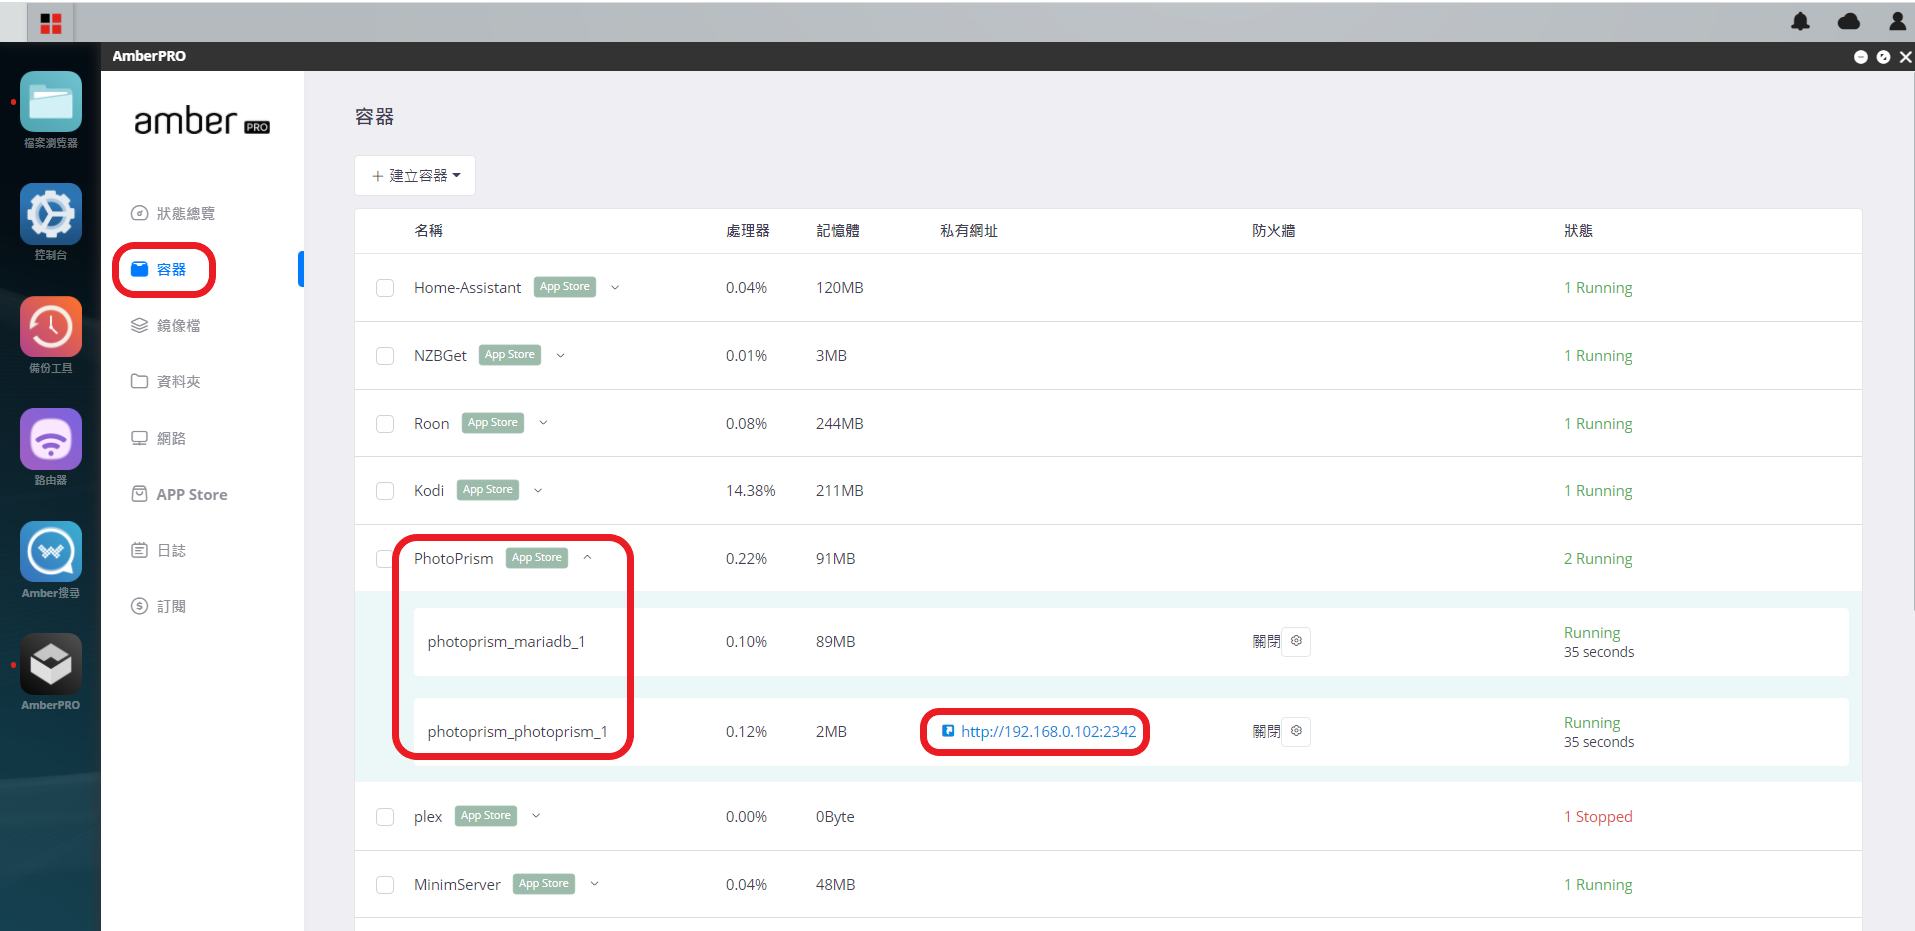Go to 狀態總覽 overview menu
1915x931 pixels.
[x=173, y=213]
